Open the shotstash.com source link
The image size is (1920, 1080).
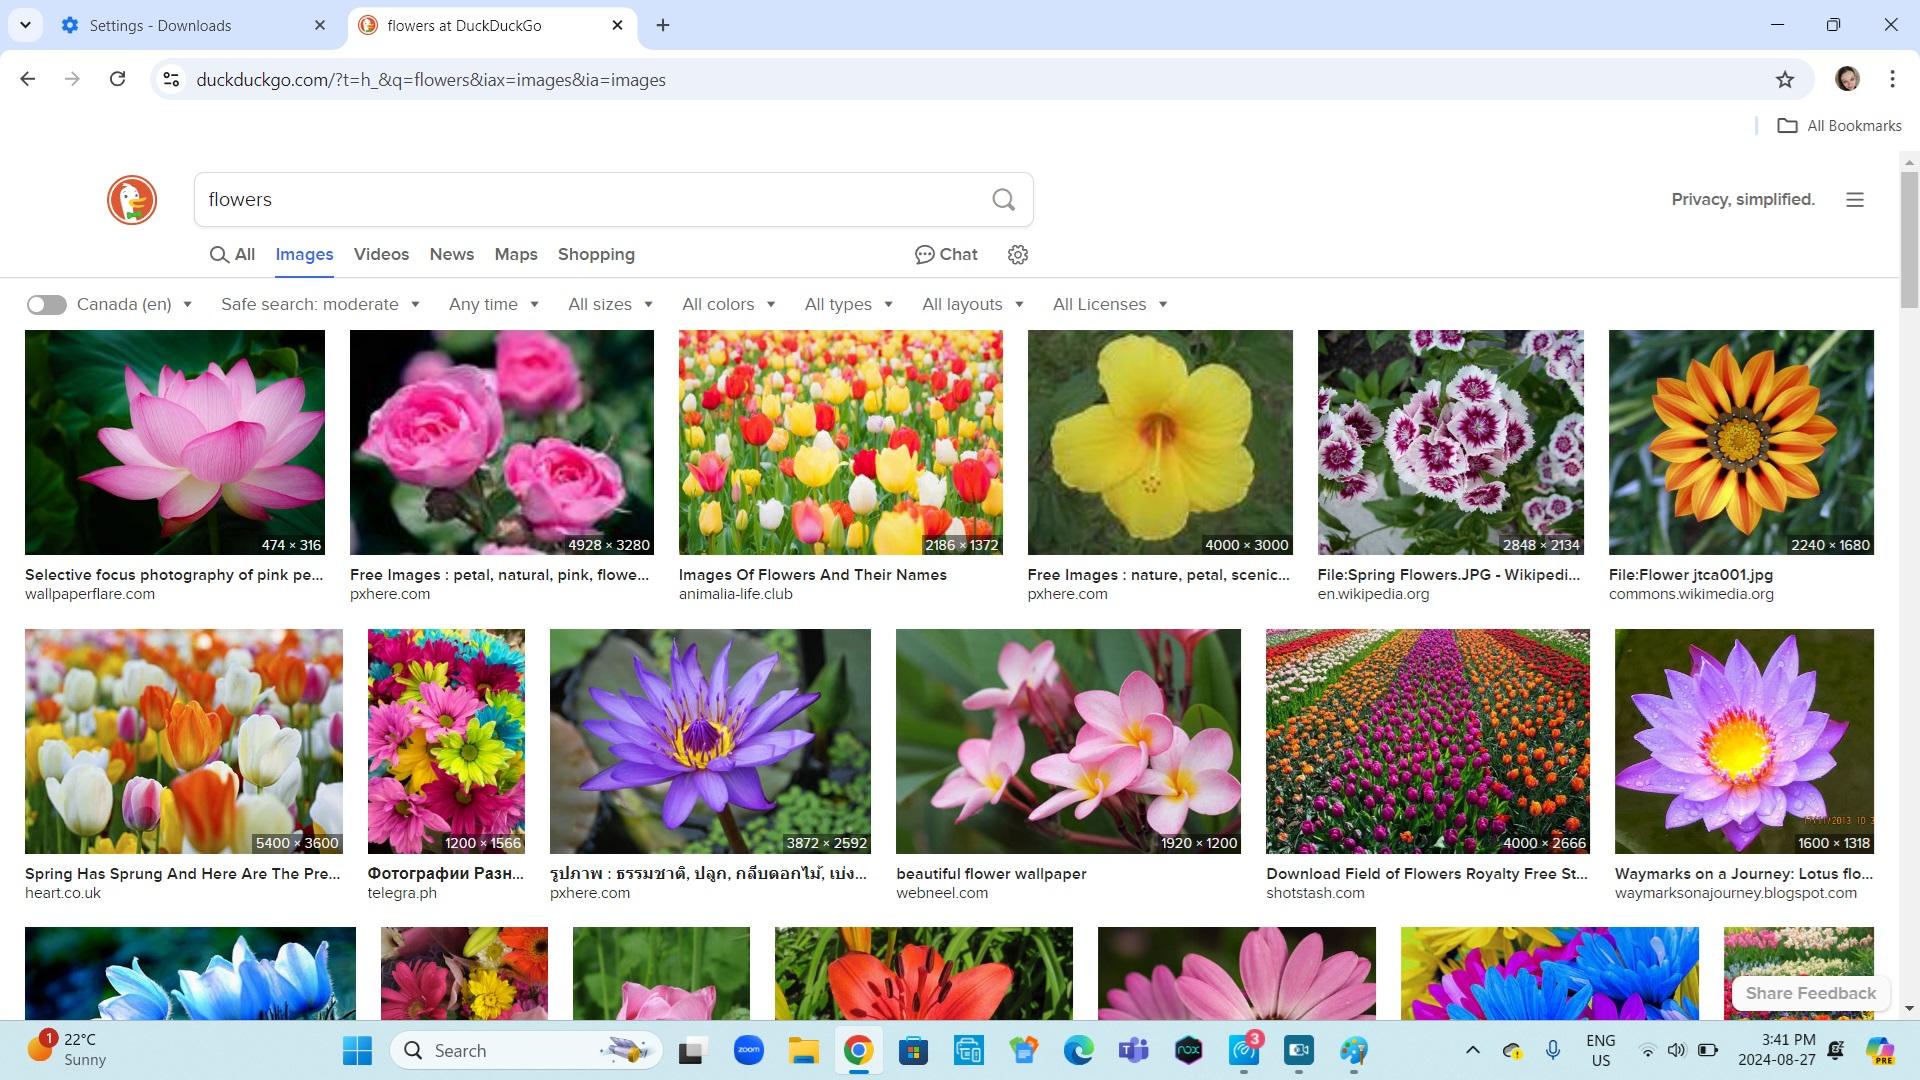pyautogui.click(x=1315, y=893)
